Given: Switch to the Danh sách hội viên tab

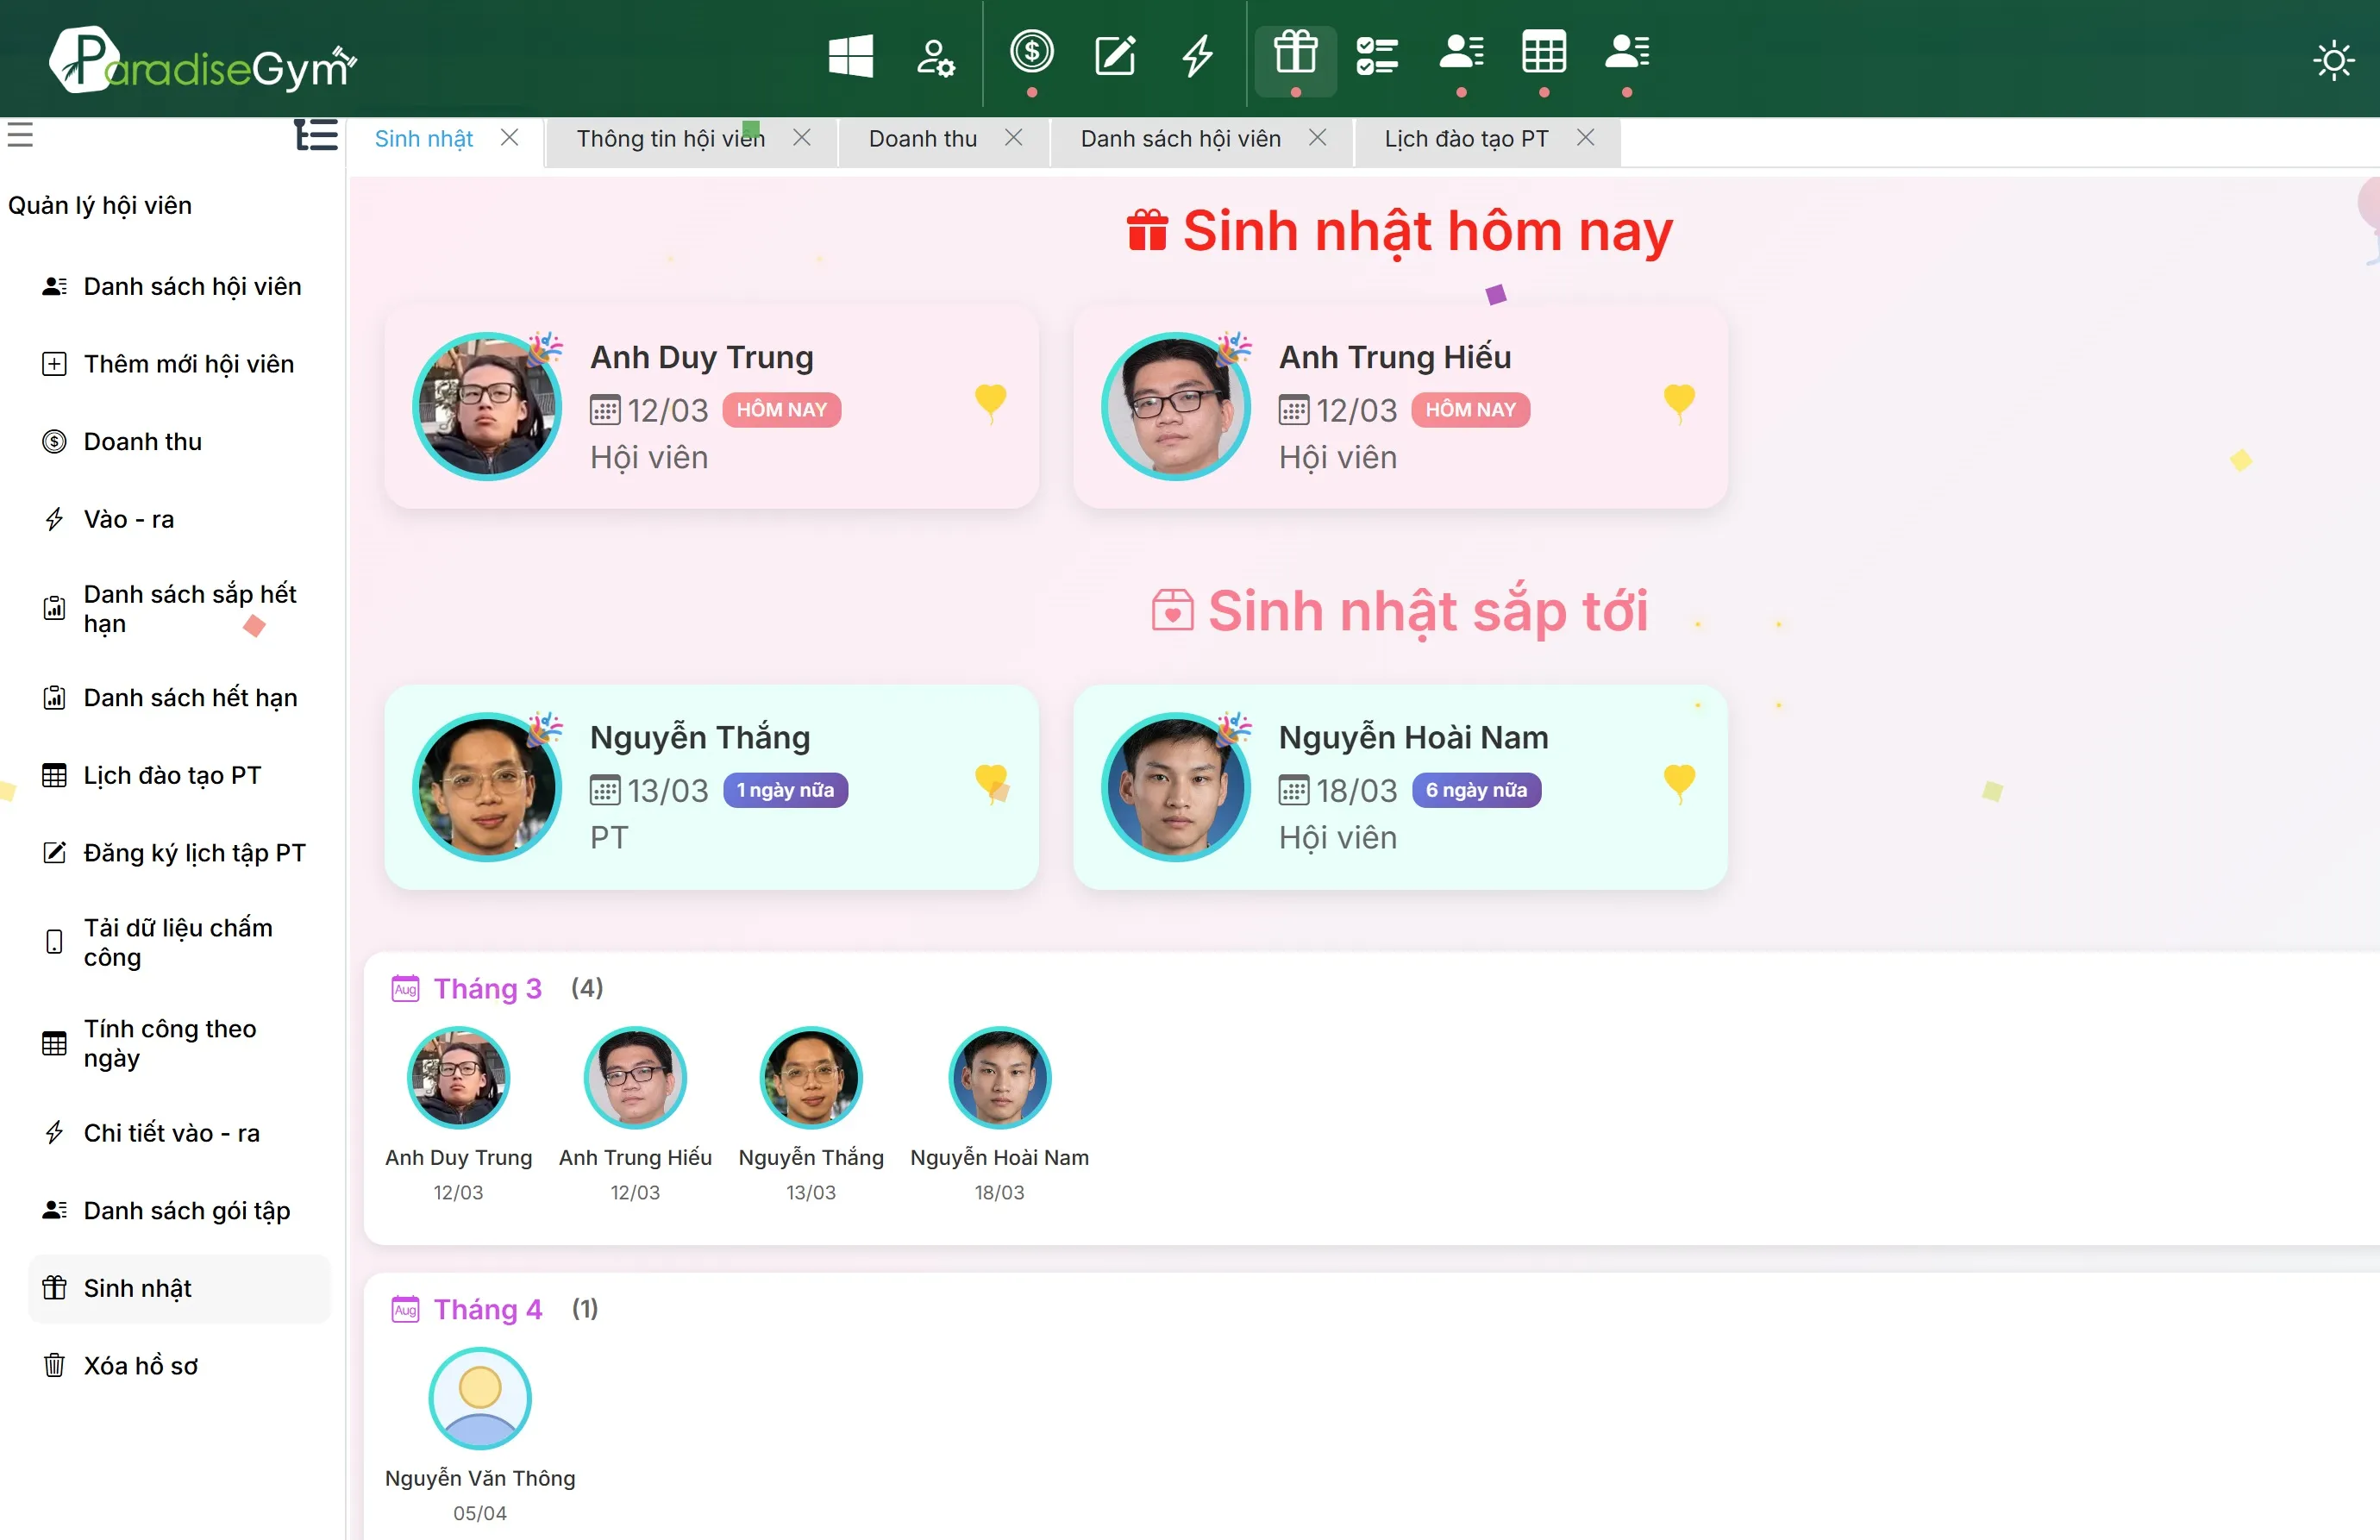Looking at the screenshot, I should [x=1180, y=139].
